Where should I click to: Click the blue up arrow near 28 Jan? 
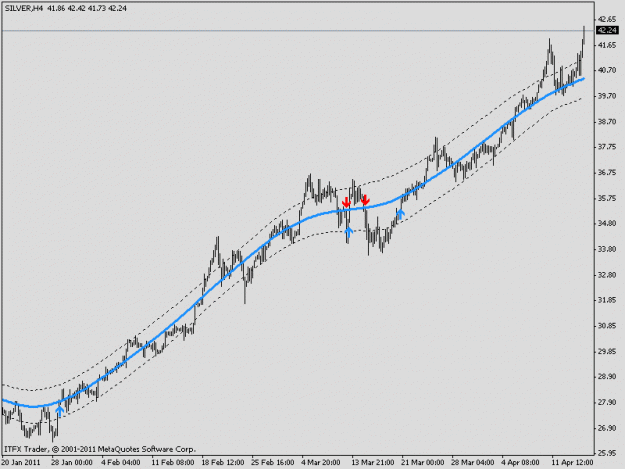coord(60,410)
